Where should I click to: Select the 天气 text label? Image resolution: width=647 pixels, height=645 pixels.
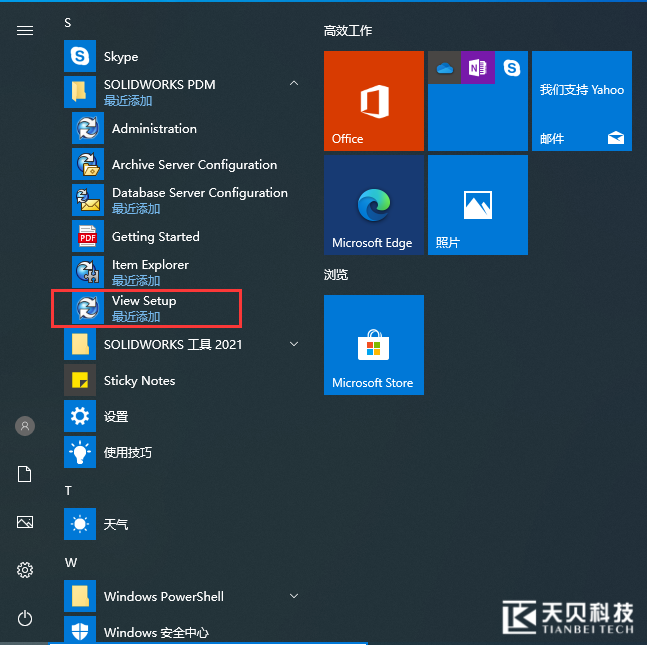click(x=116, y=525)
